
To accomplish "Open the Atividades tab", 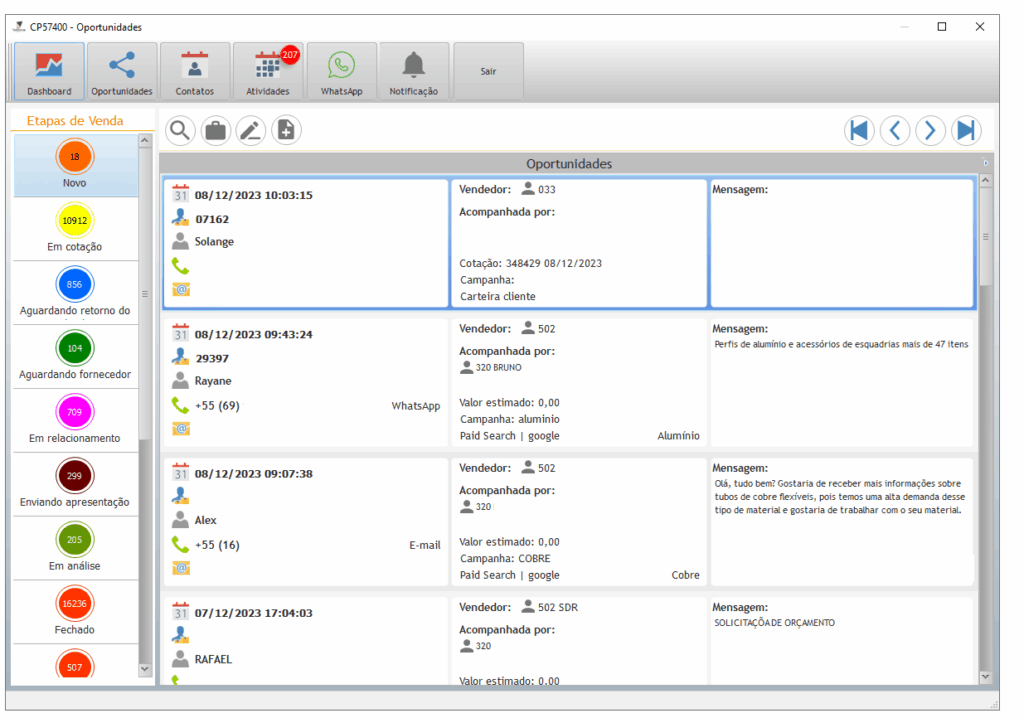I will tap(268, 72).
